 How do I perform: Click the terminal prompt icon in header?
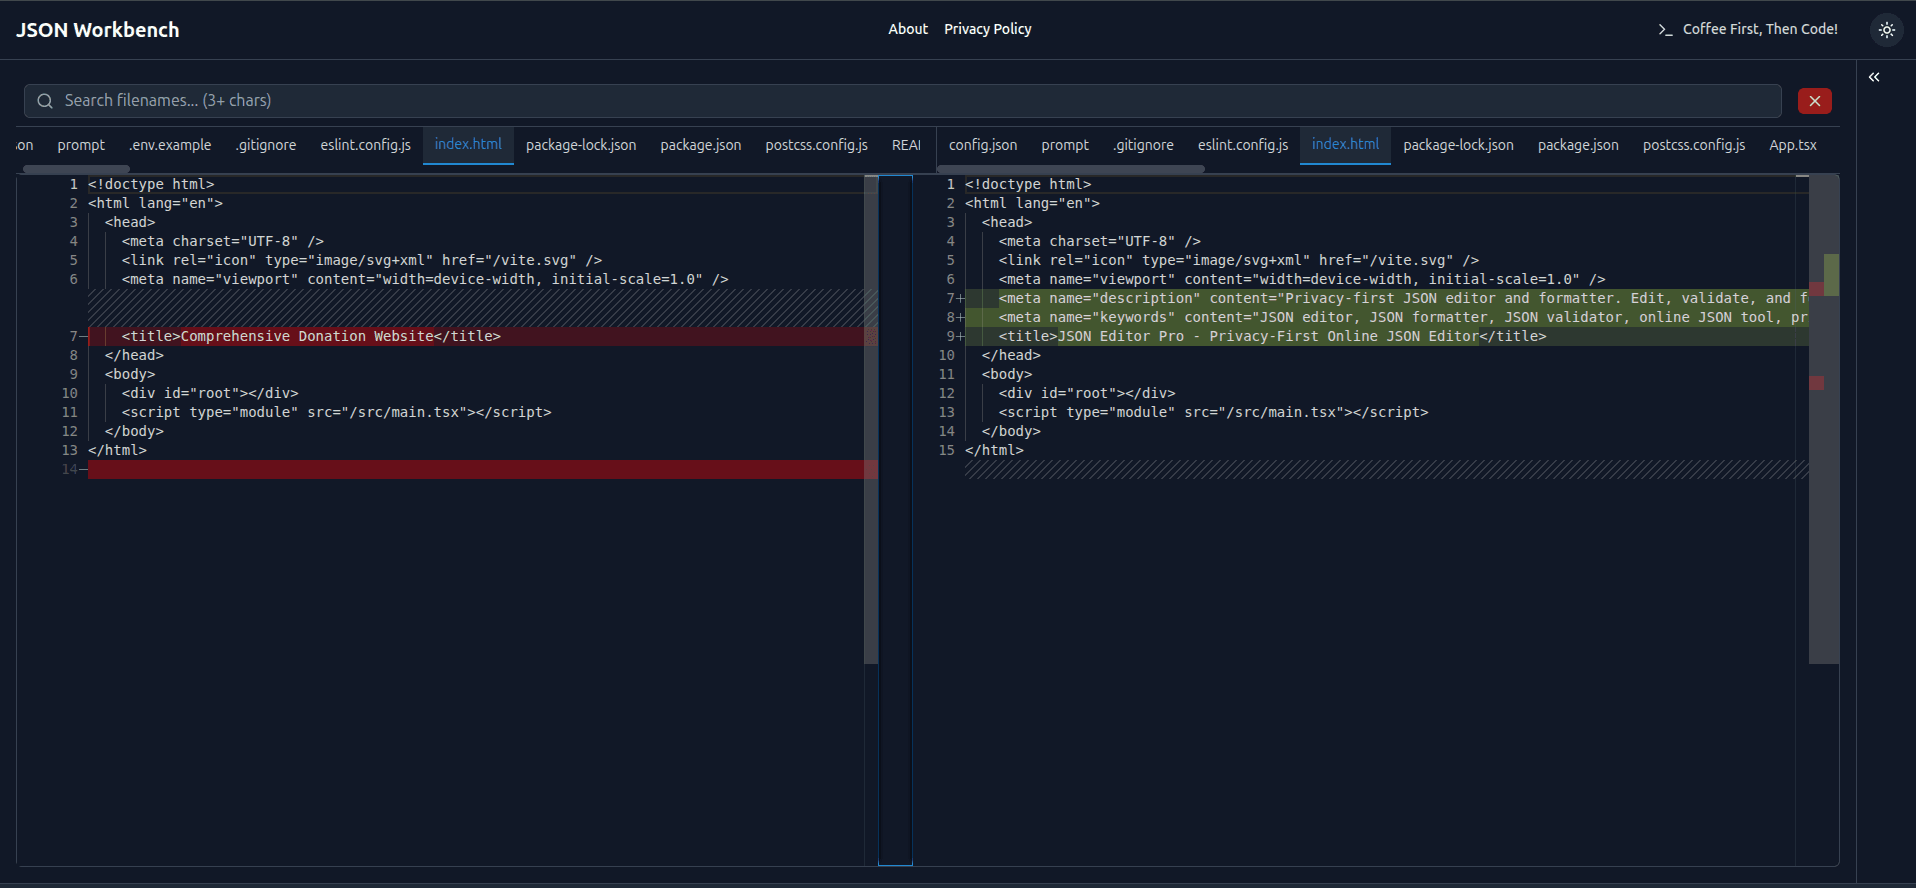tap(1665, 30)
